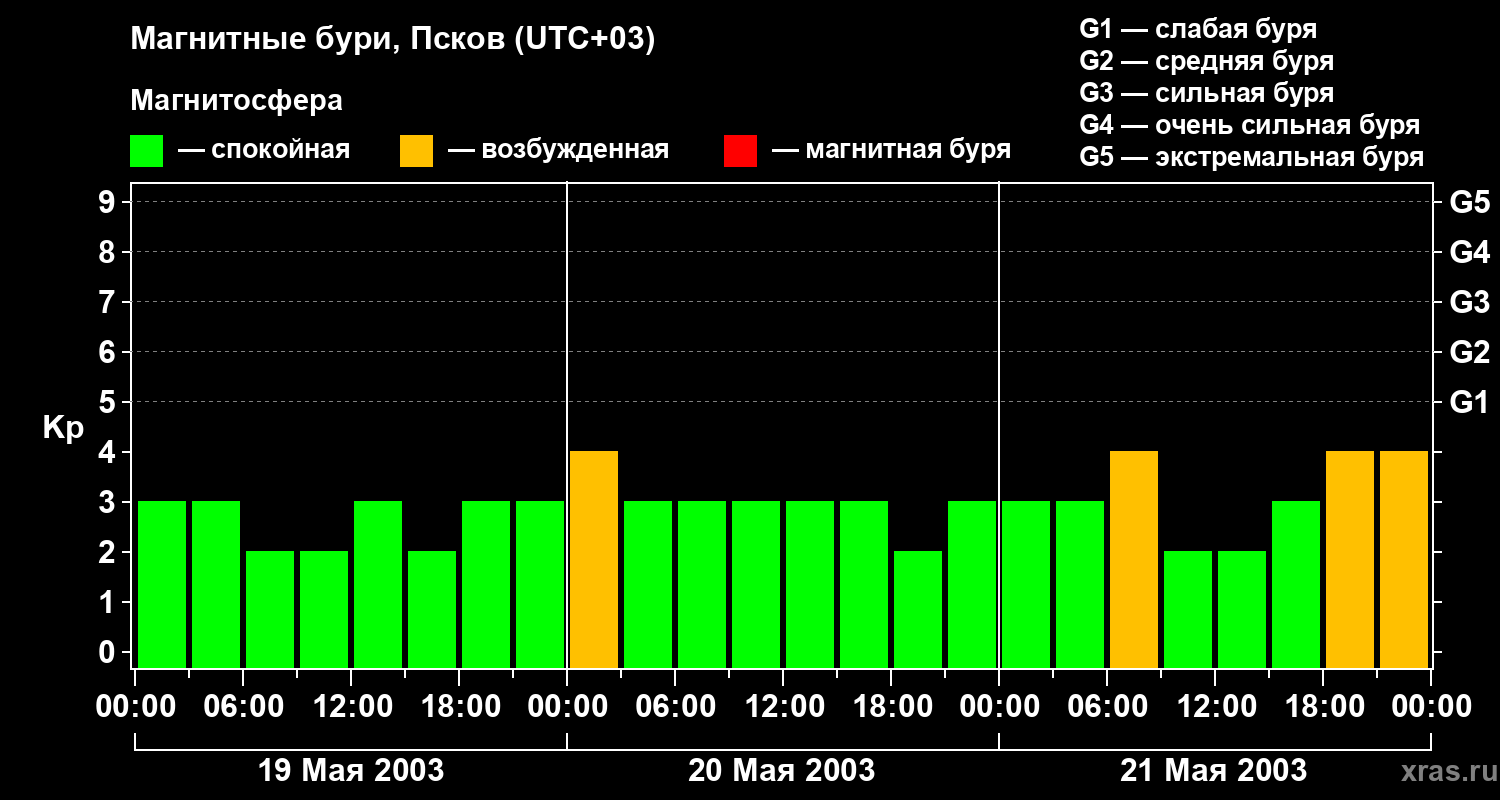Select the chart title 'Магнитные бури, Псков'
Screen dimensions: 1500x800
(x=392, y=40)
